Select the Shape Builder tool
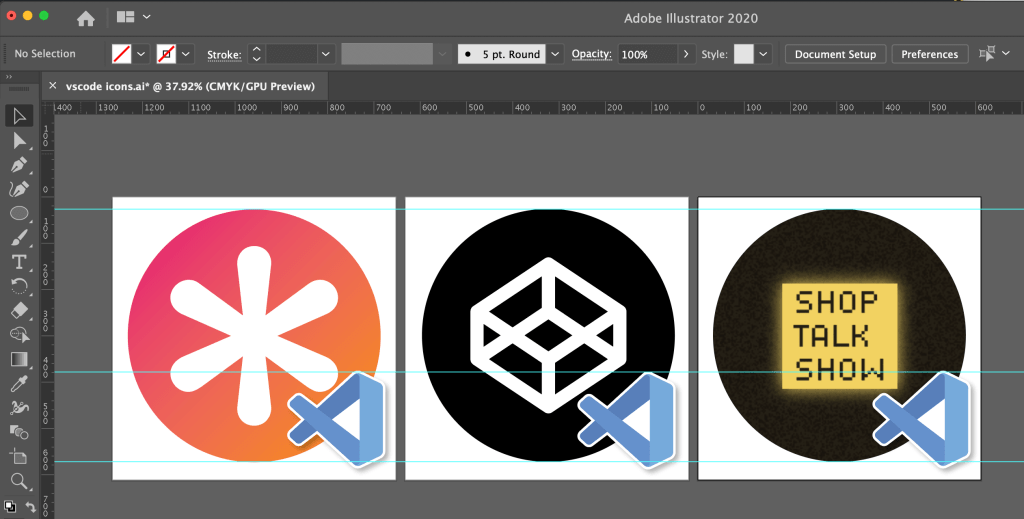Screen dimensions: 1024x519 coord(19,334)
